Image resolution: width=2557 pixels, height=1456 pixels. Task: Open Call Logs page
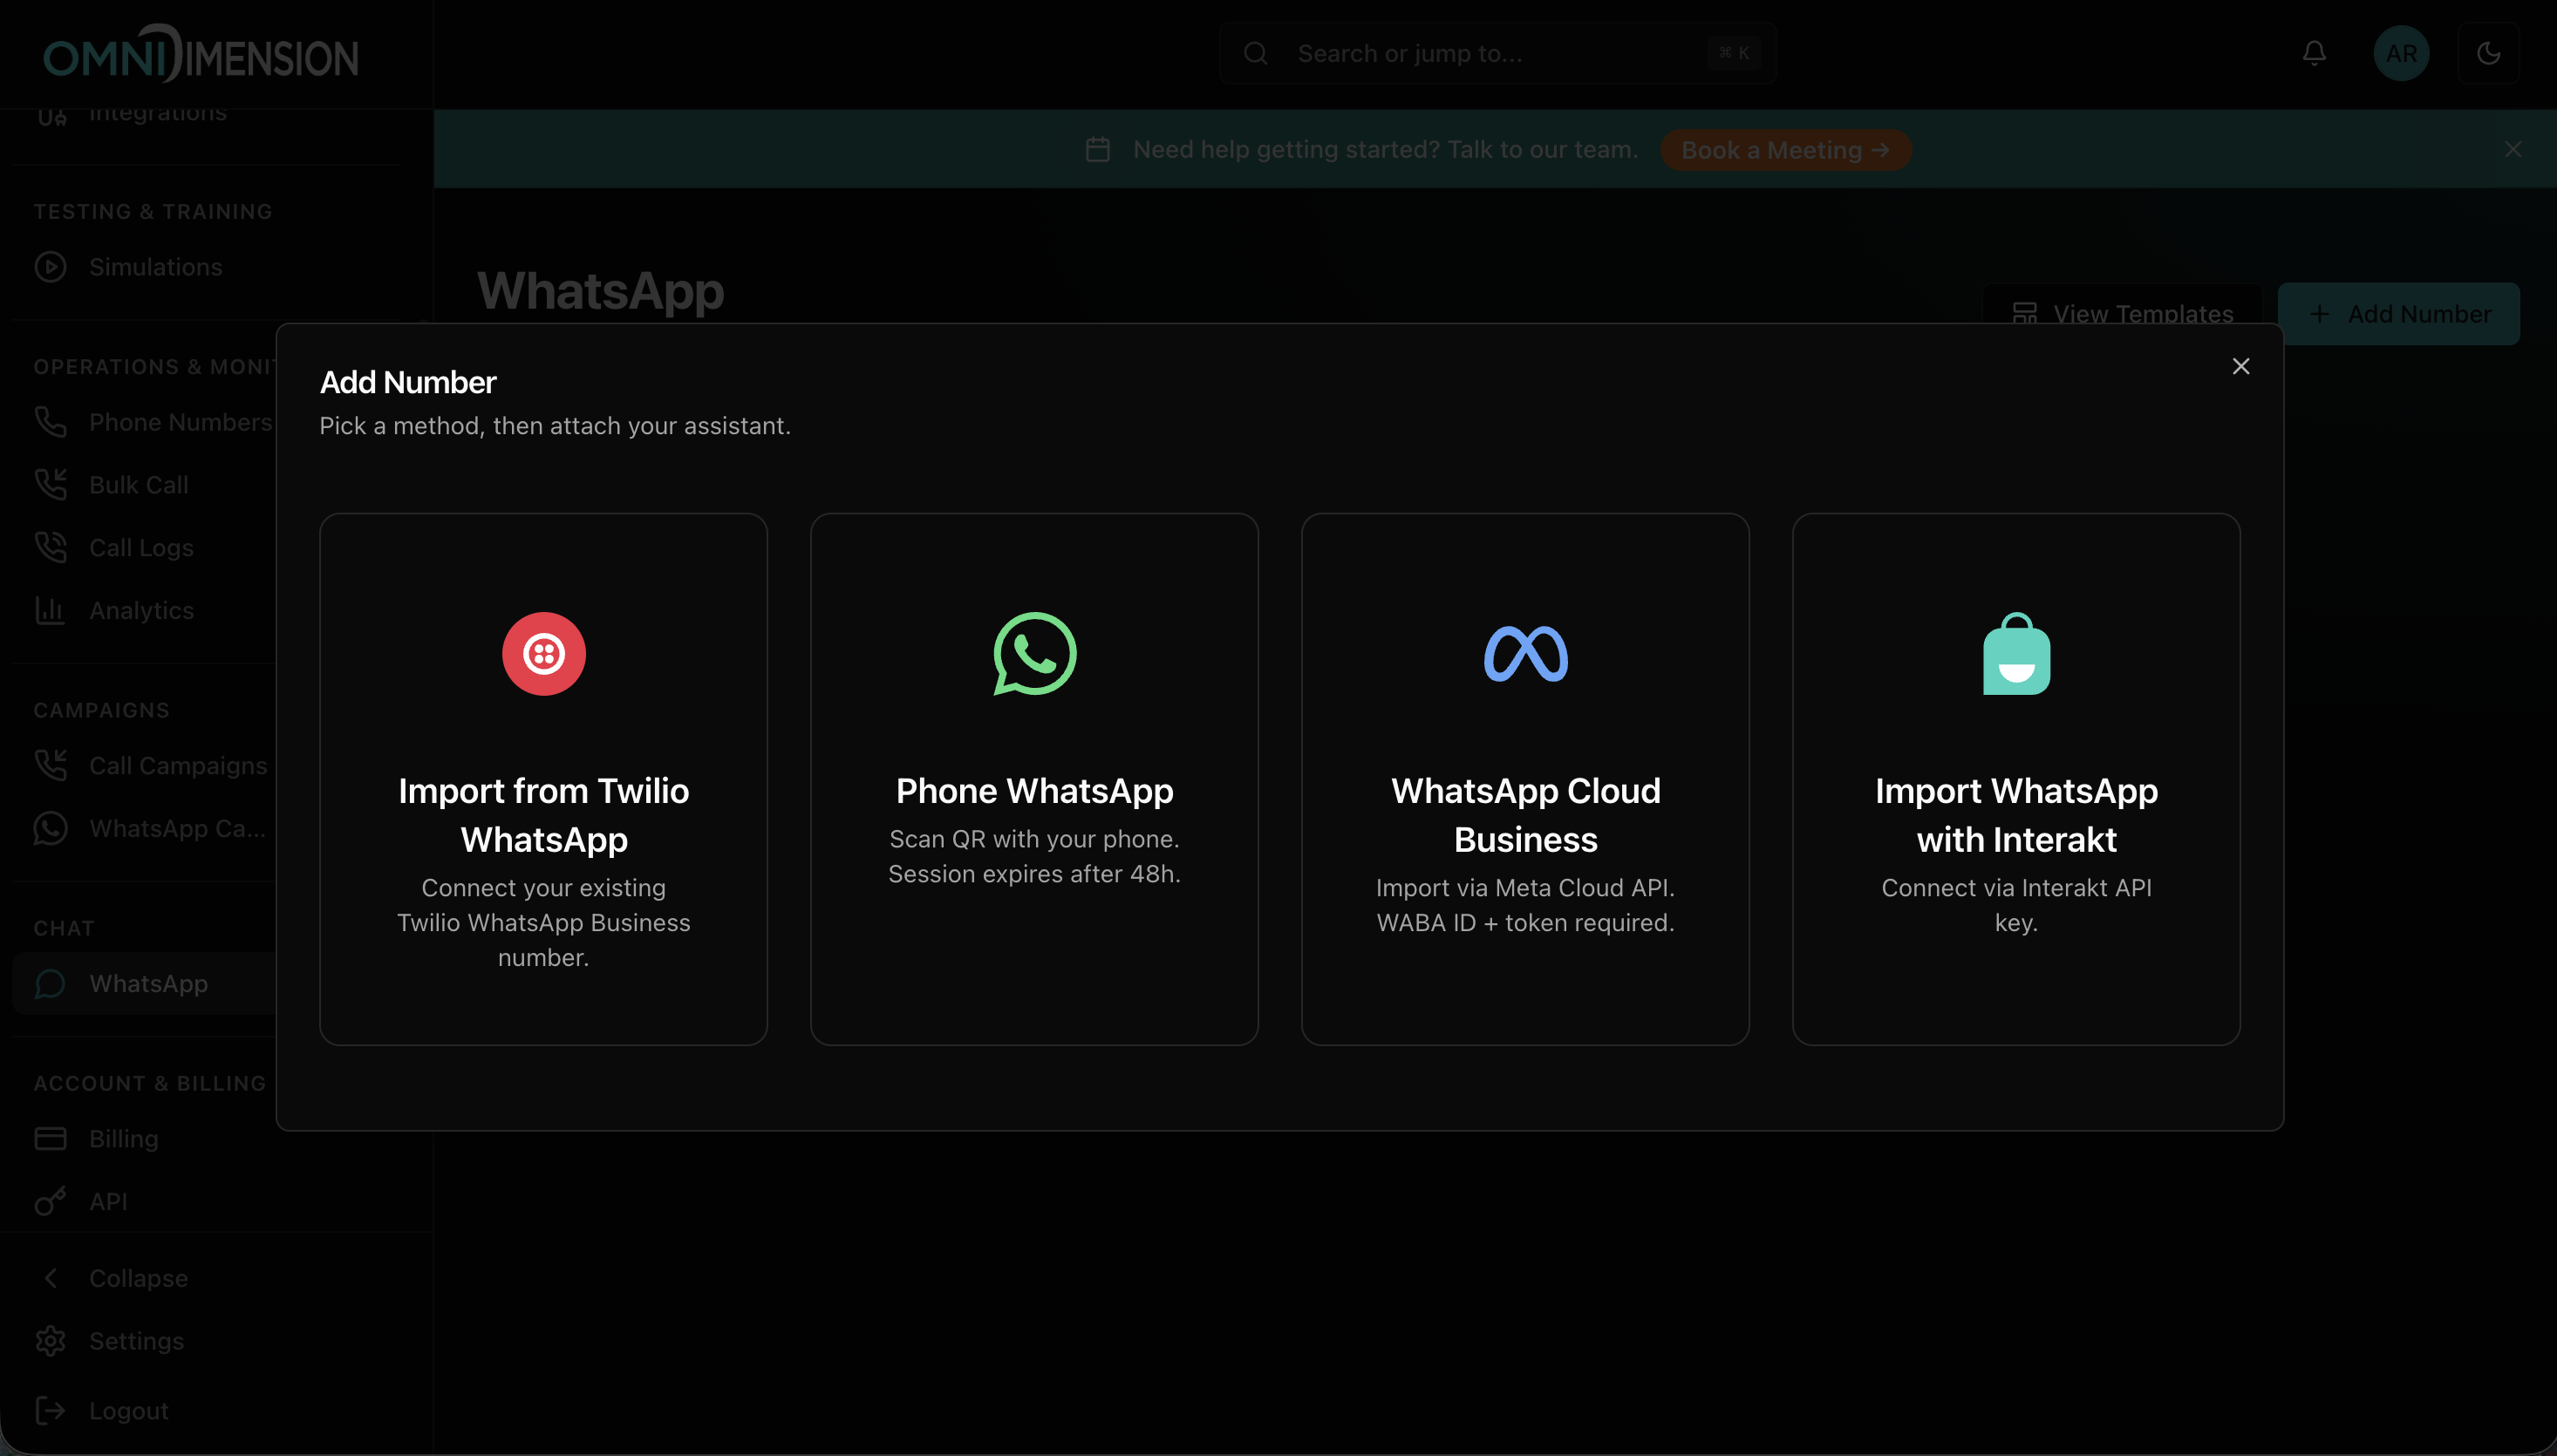(x=141, y=548)
